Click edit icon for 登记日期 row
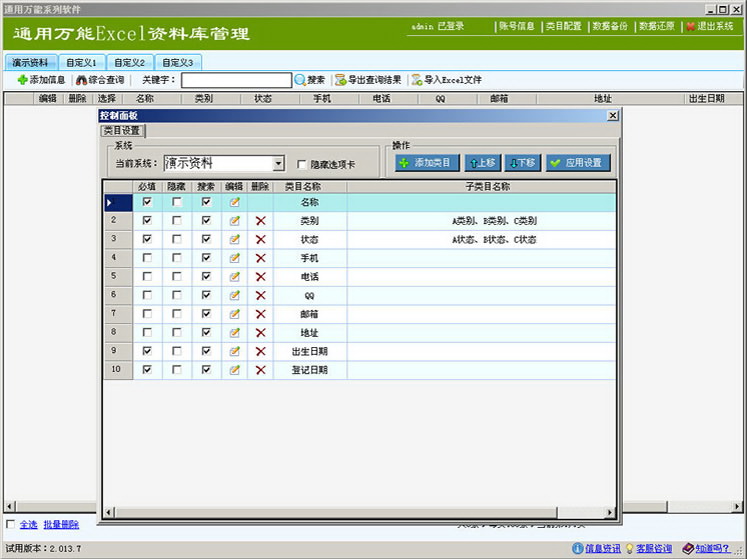Image resolution: width=747 pixels, height=559 pixels. click(234, 370)
